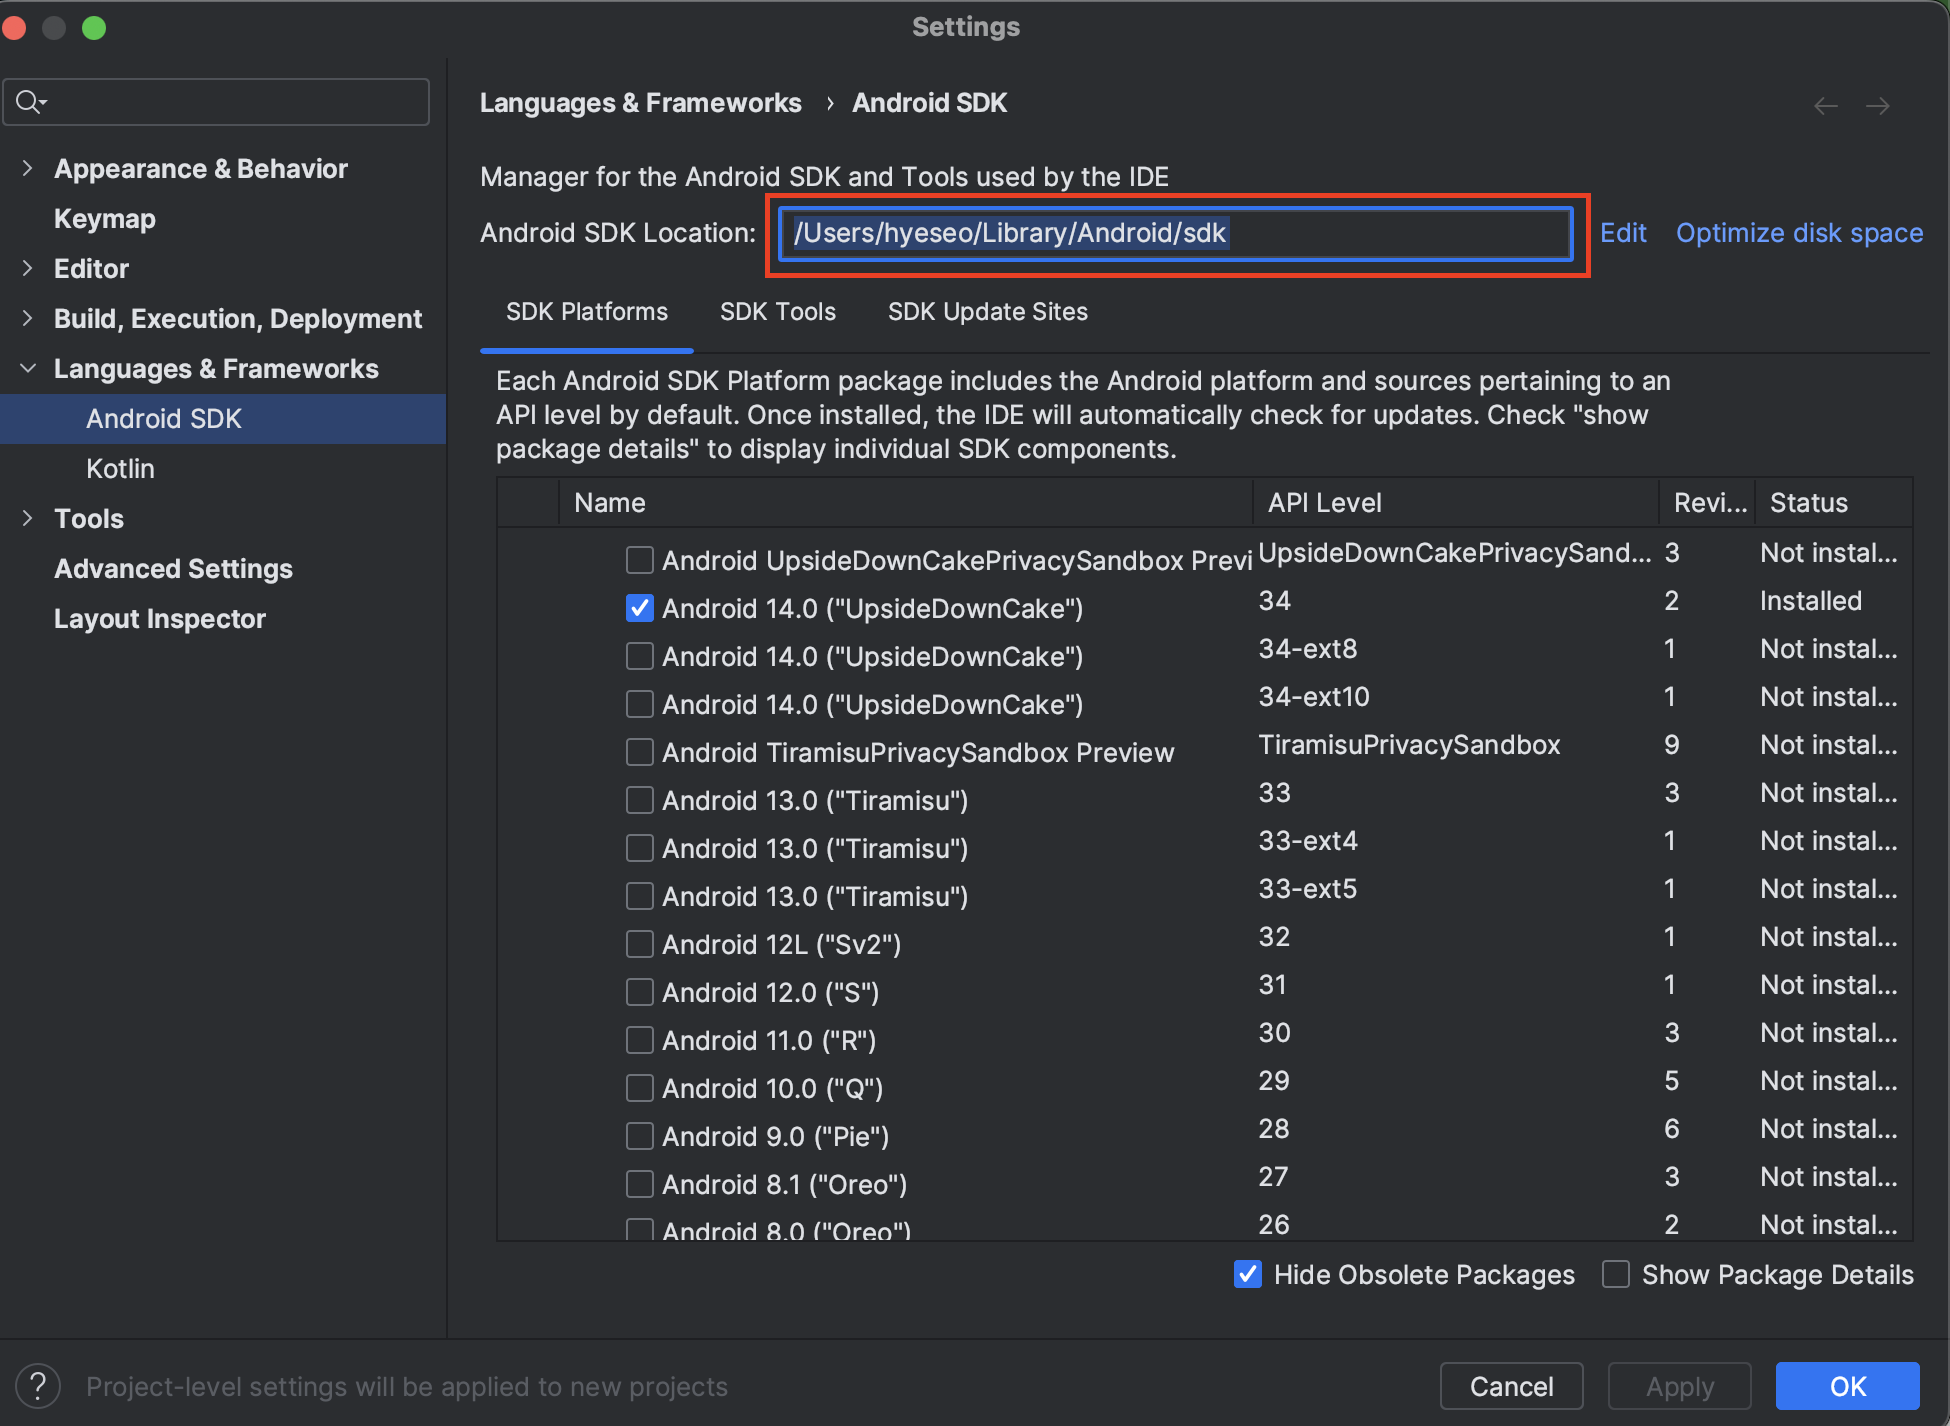The height and width of the screenshot is (1426, 1950).
Task: Check Android TiramisuPrivacySandbox Preview checkbox
Action: pyautogui.click(x=640, y=752)
